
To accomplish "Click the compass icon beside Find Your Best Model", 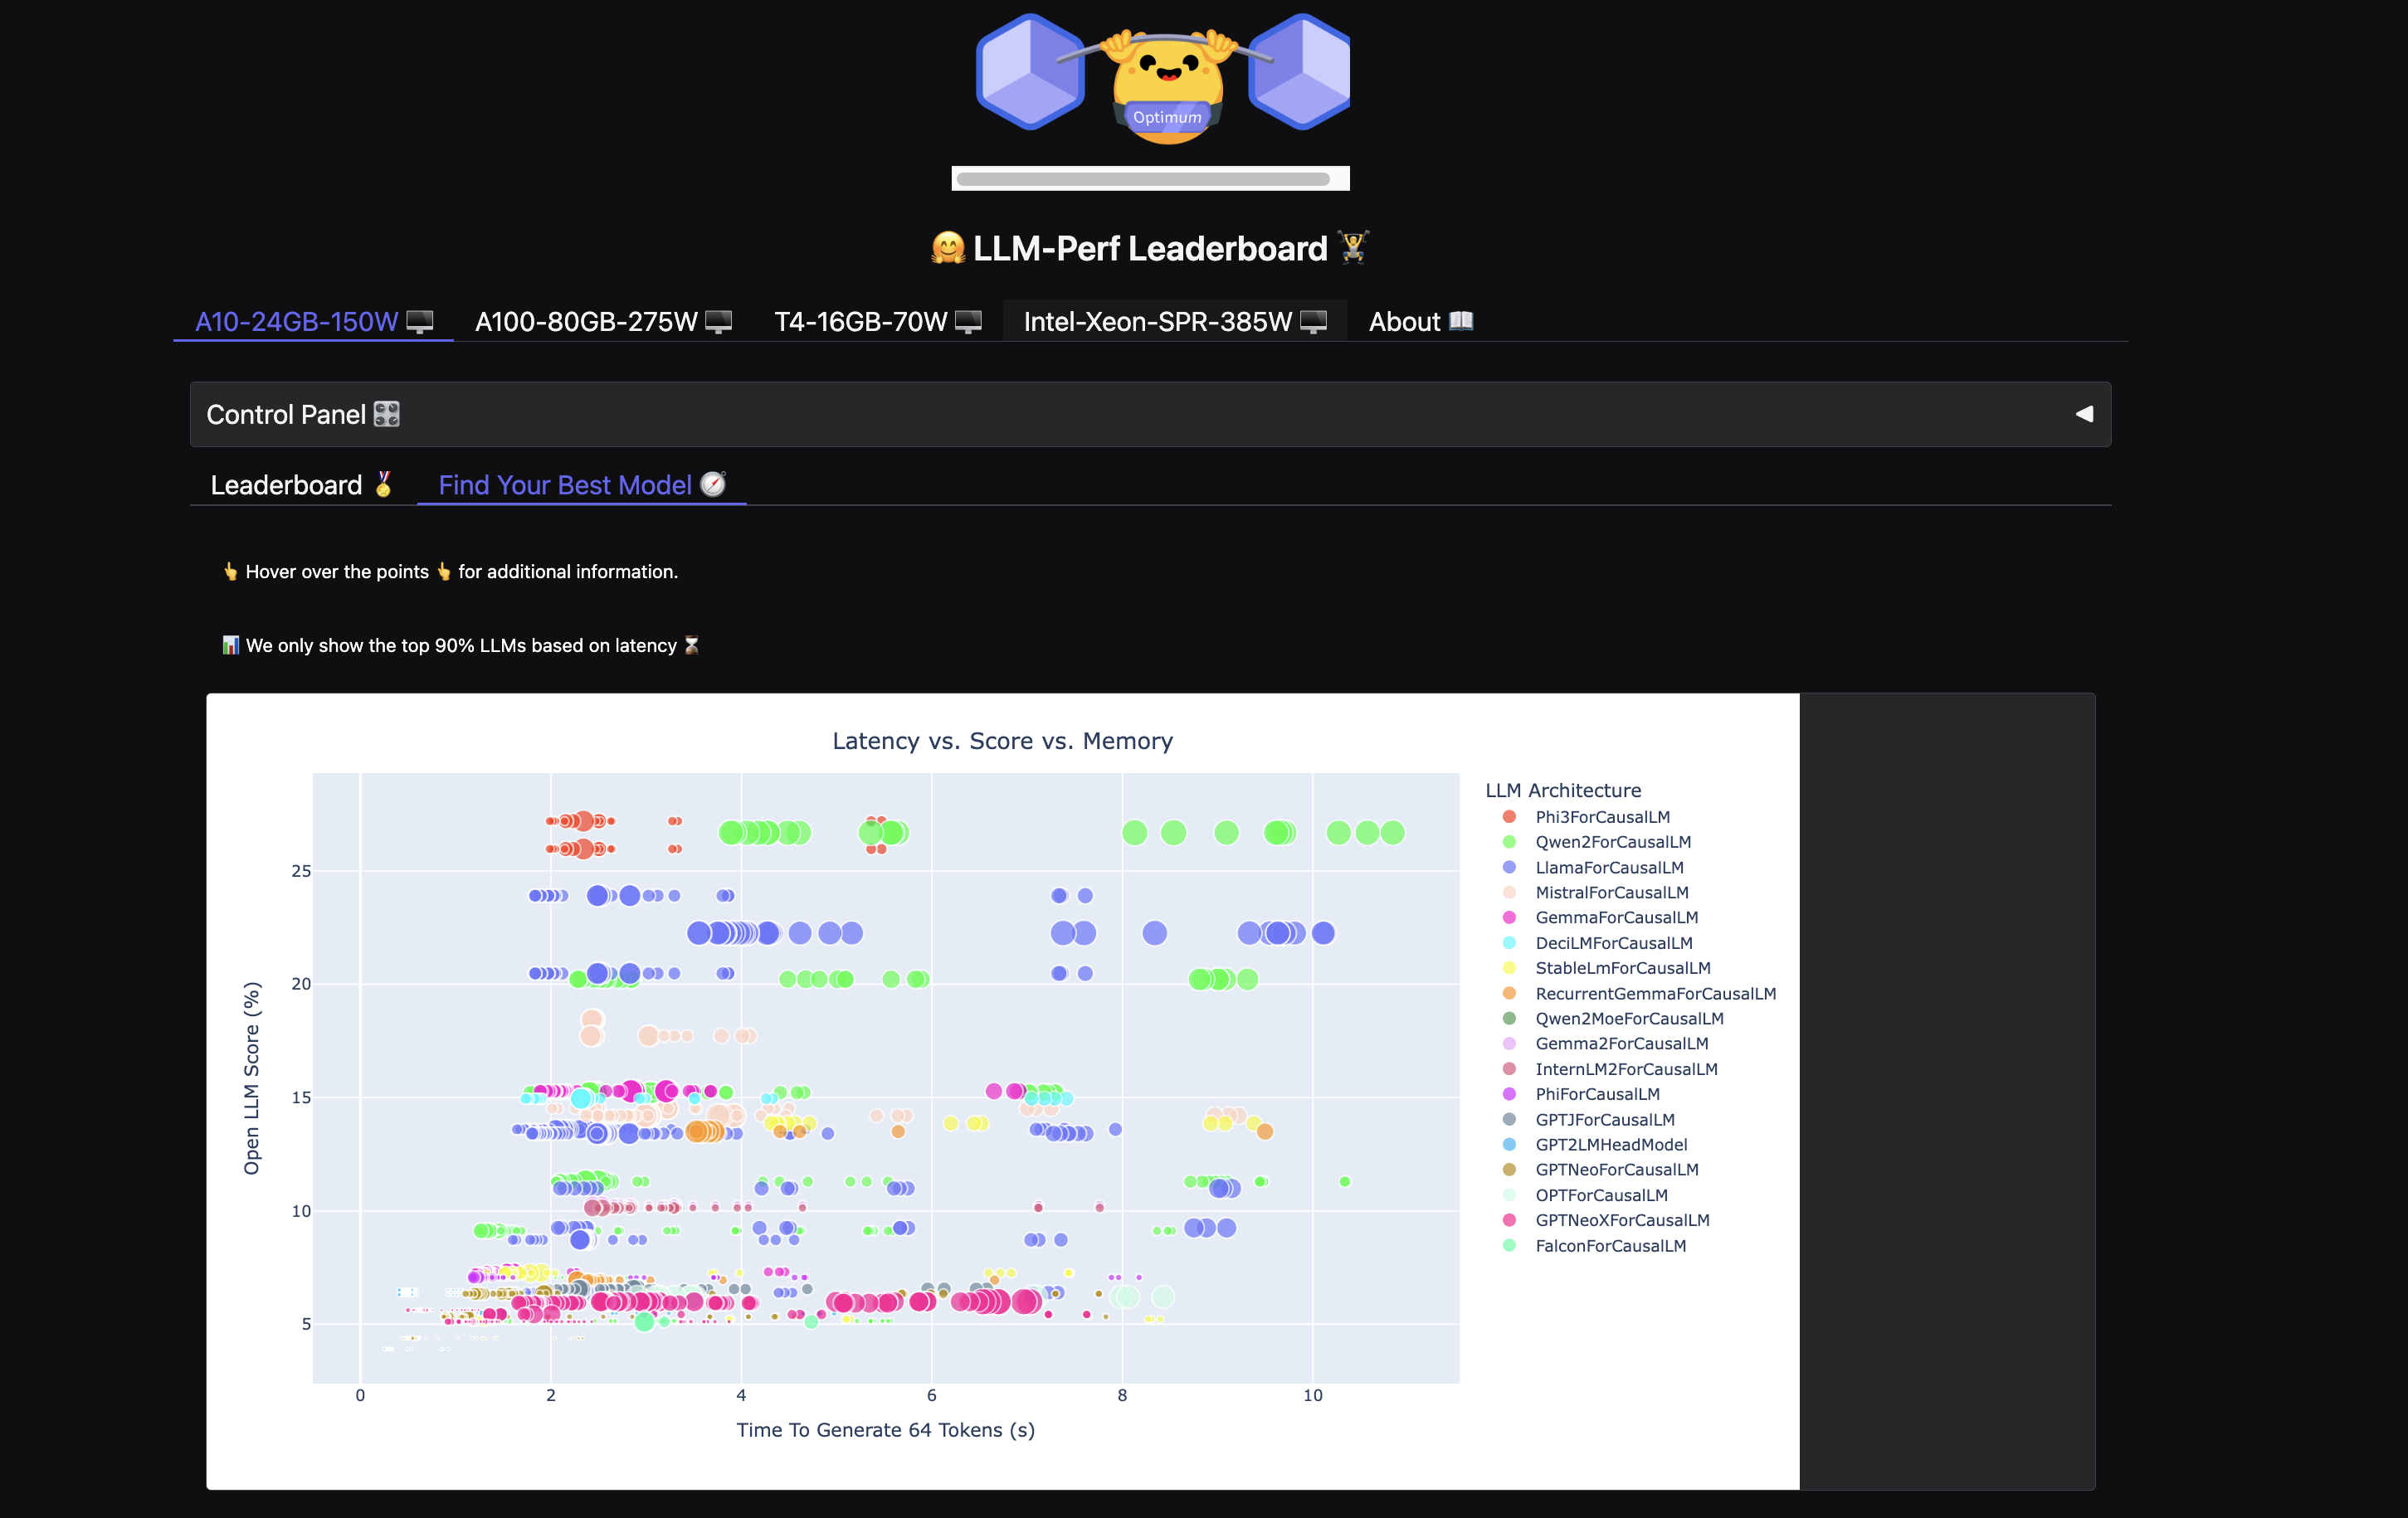I will [x=713, y=484].
